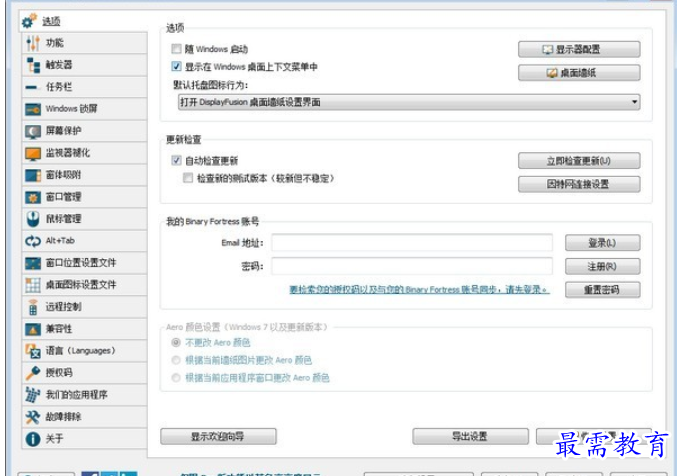Click the key icon for 授权码
The height and width of the screenshot is (476, 677).
33,372
